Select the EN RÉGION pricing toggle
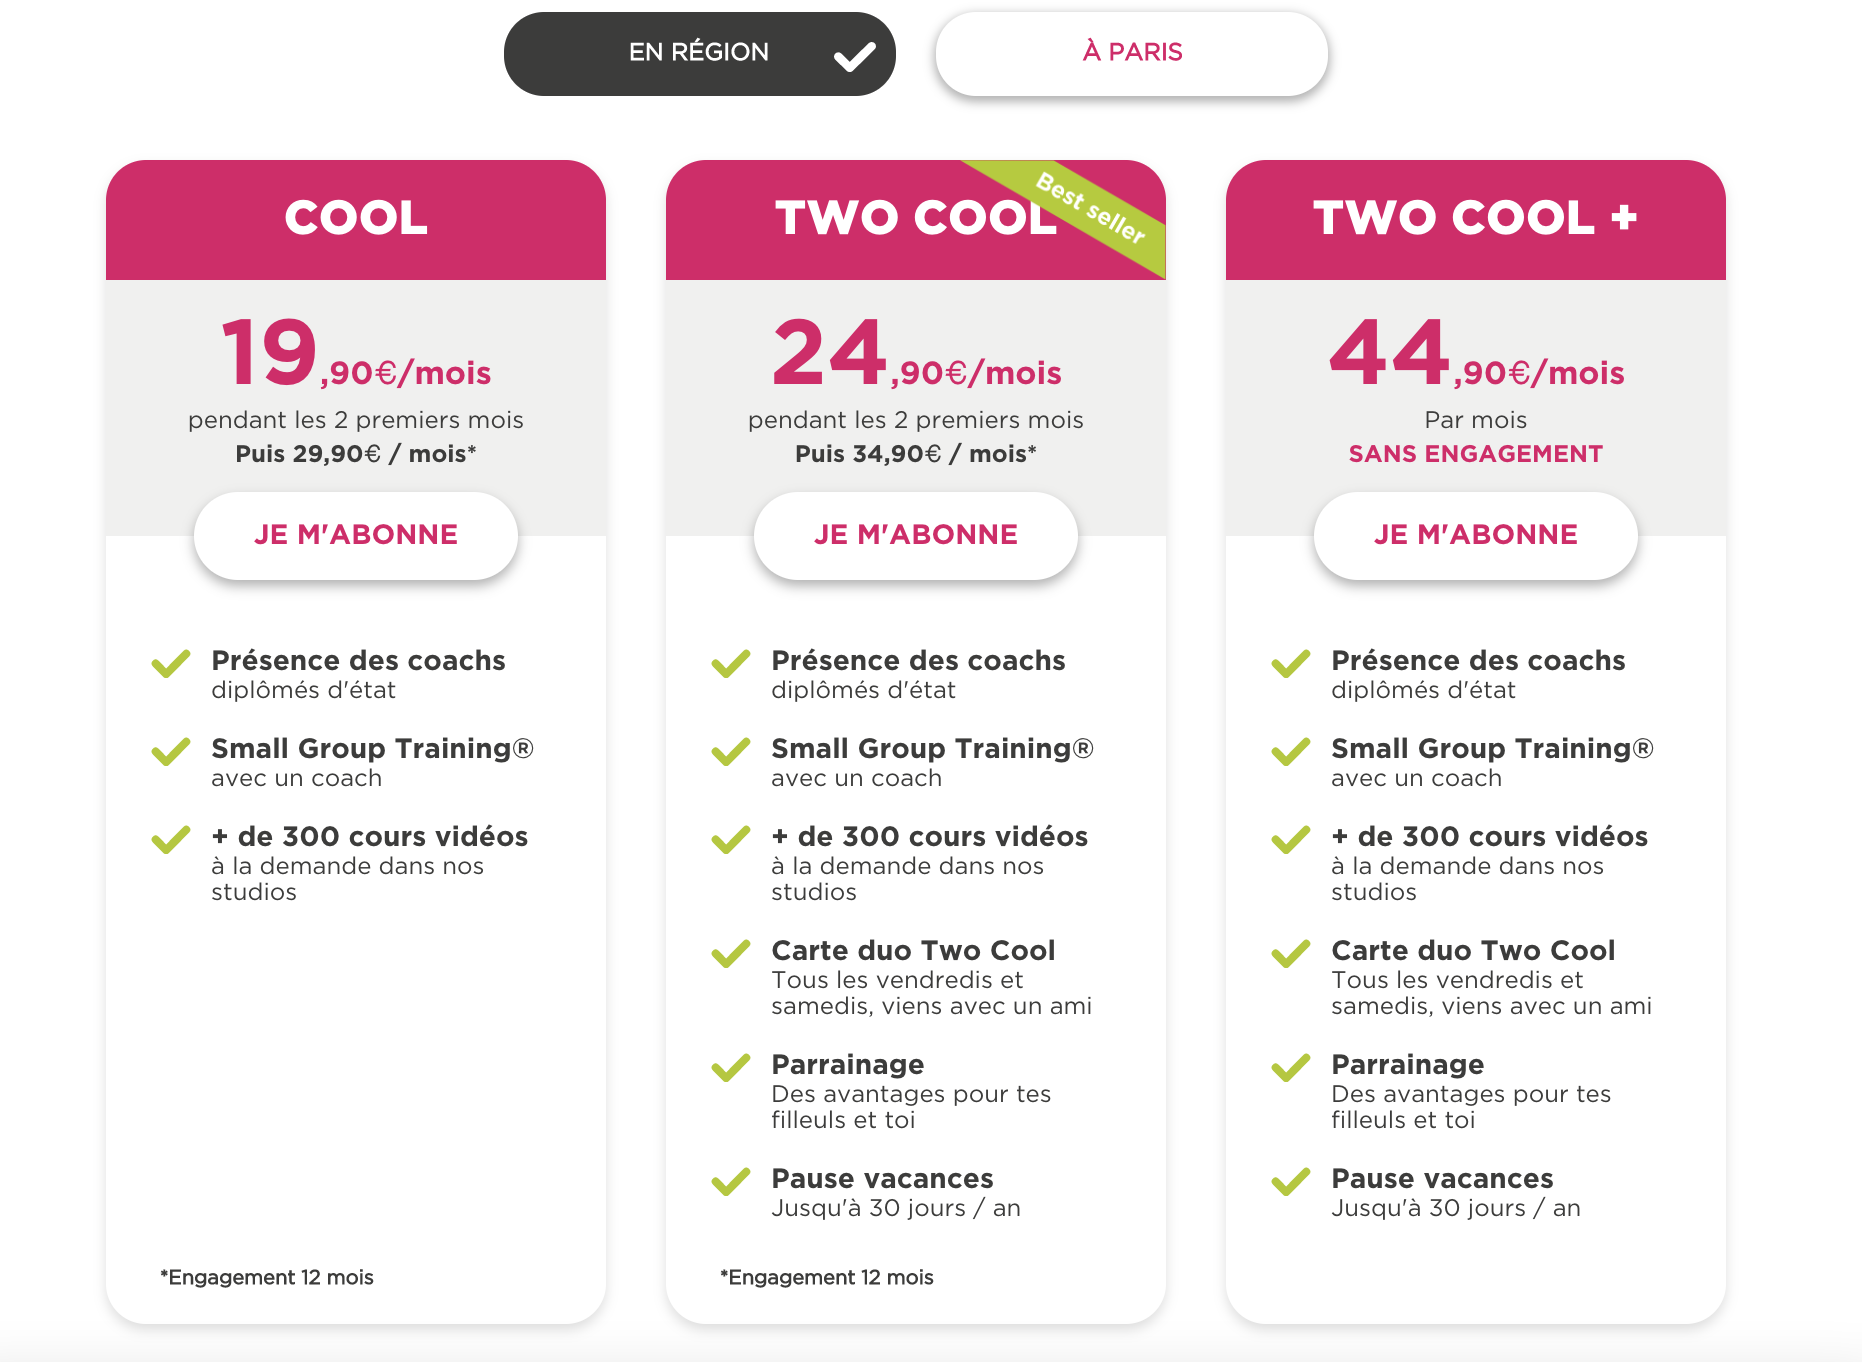The height and width of the screenshot is (1362, 1862). point(699,54)
